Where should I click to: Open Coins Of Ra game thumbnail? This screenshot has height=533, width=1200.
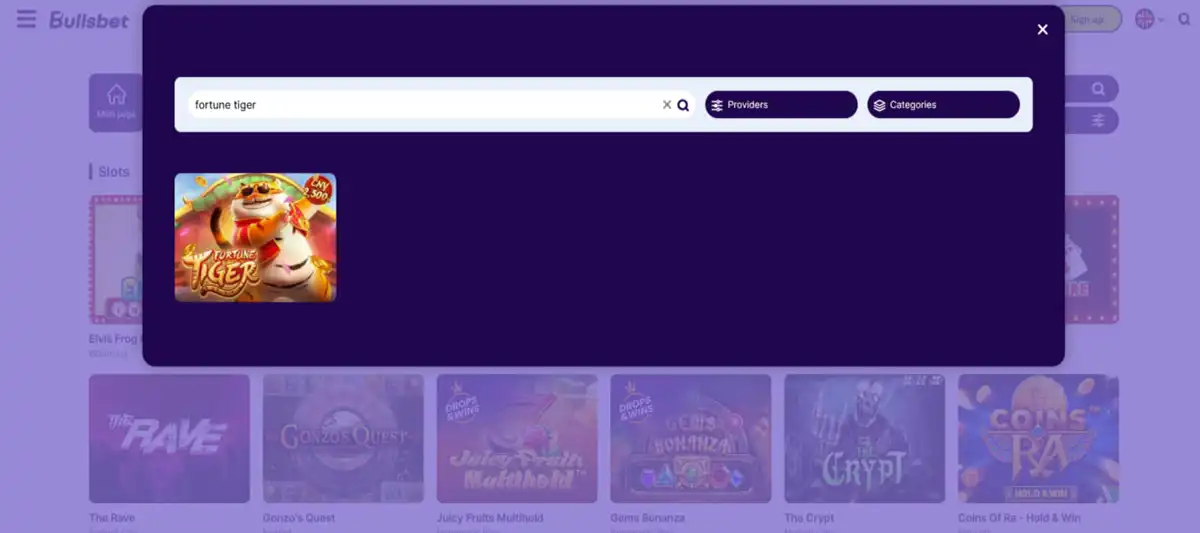(x=1038, y=438)
